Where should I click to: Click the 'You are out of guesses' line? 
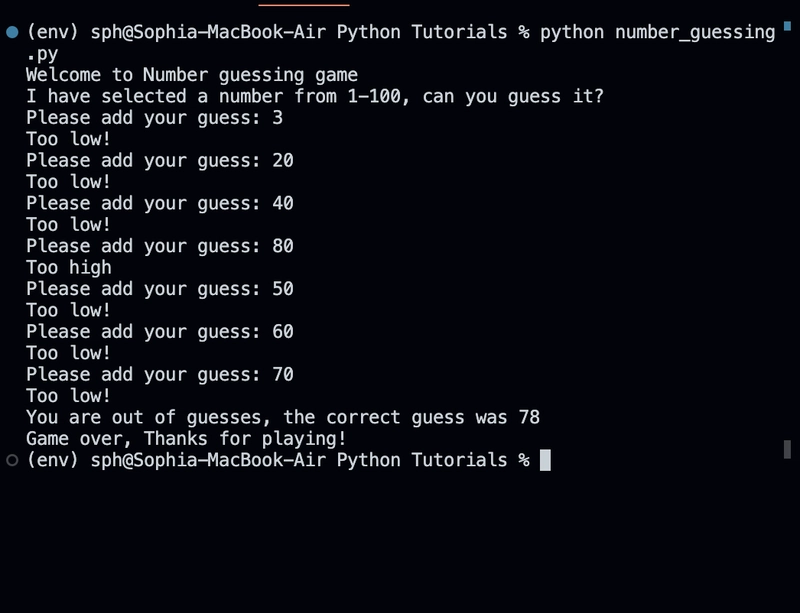pos(283,418)
